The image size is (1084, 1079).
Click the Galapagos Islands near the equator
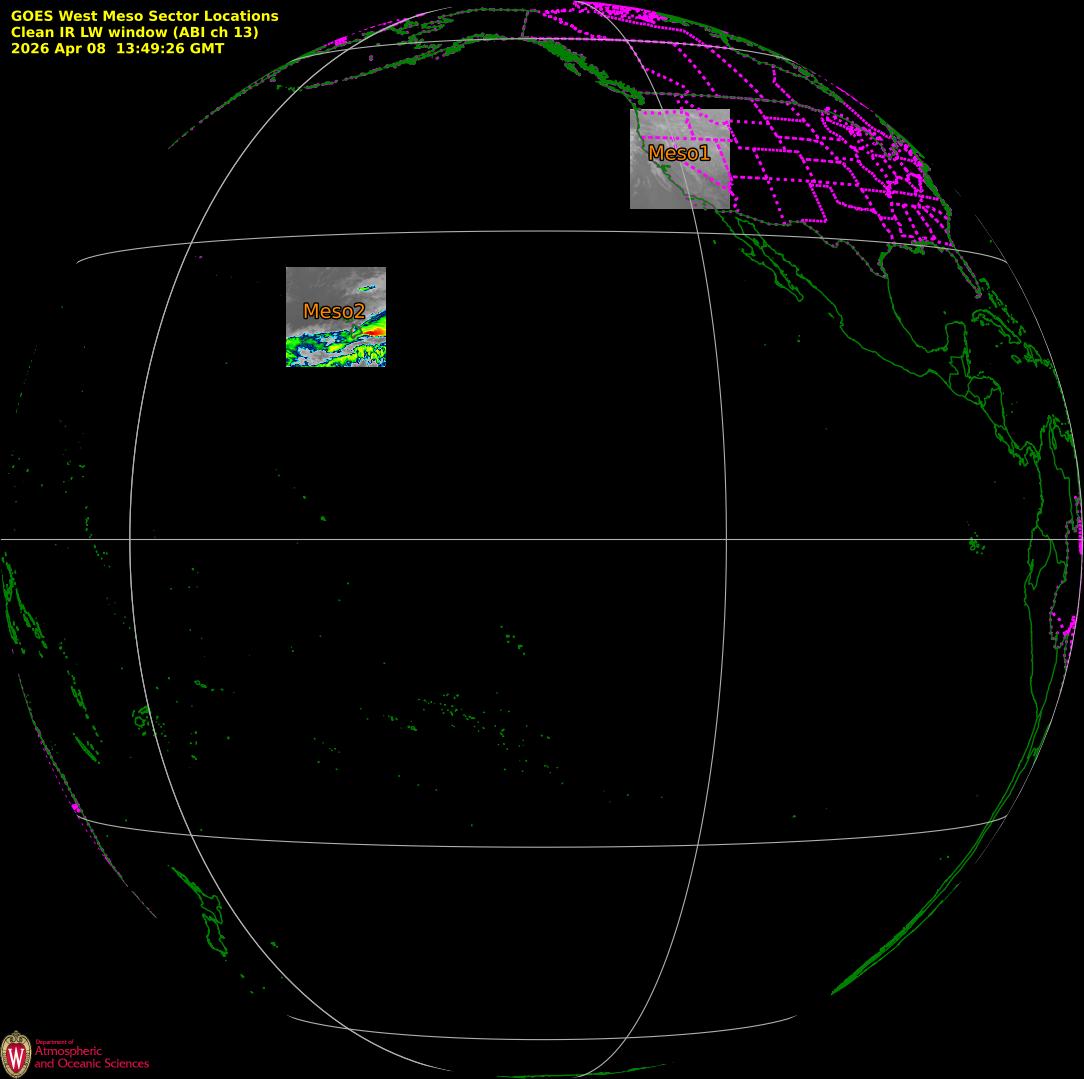(x=976, y=545)
